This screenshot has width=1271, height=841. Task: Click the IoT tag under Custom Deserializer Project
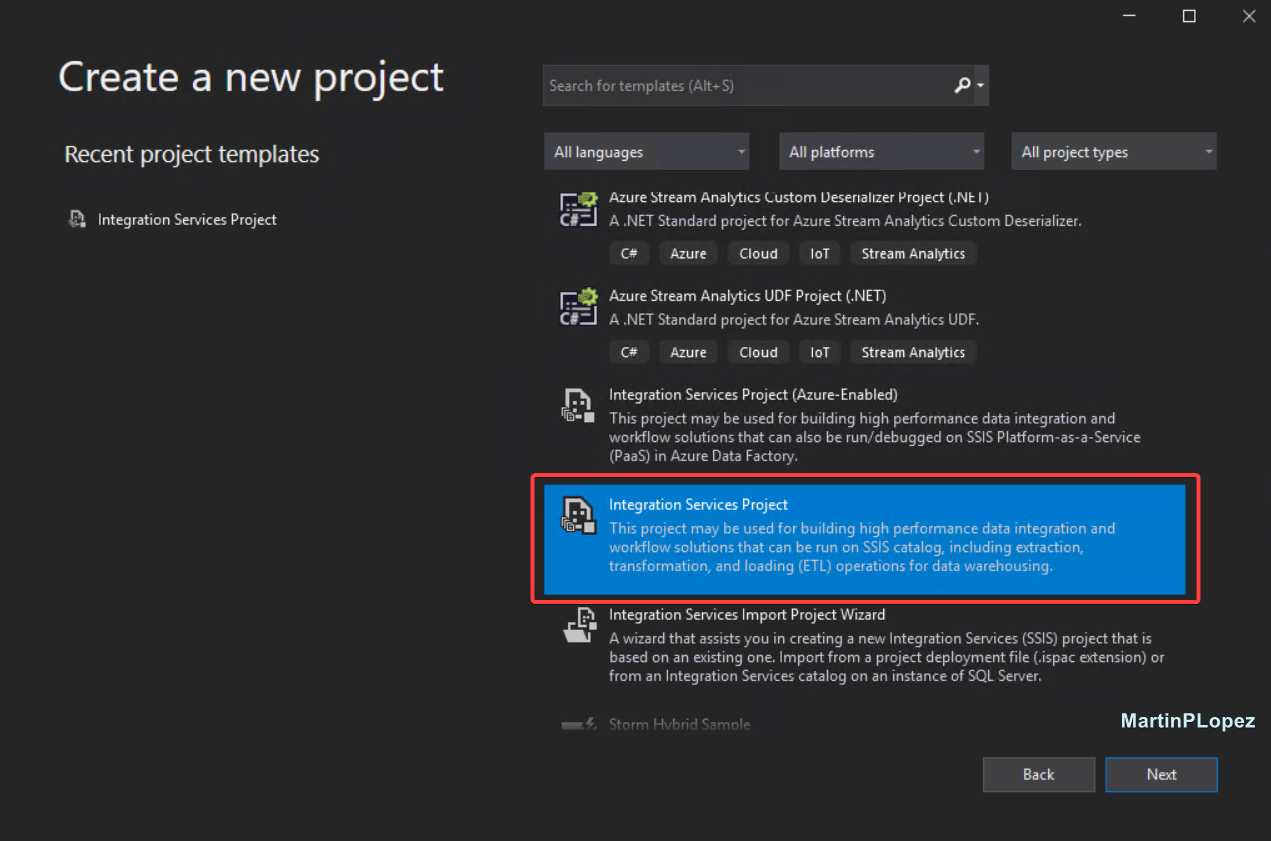click(820, 253)
